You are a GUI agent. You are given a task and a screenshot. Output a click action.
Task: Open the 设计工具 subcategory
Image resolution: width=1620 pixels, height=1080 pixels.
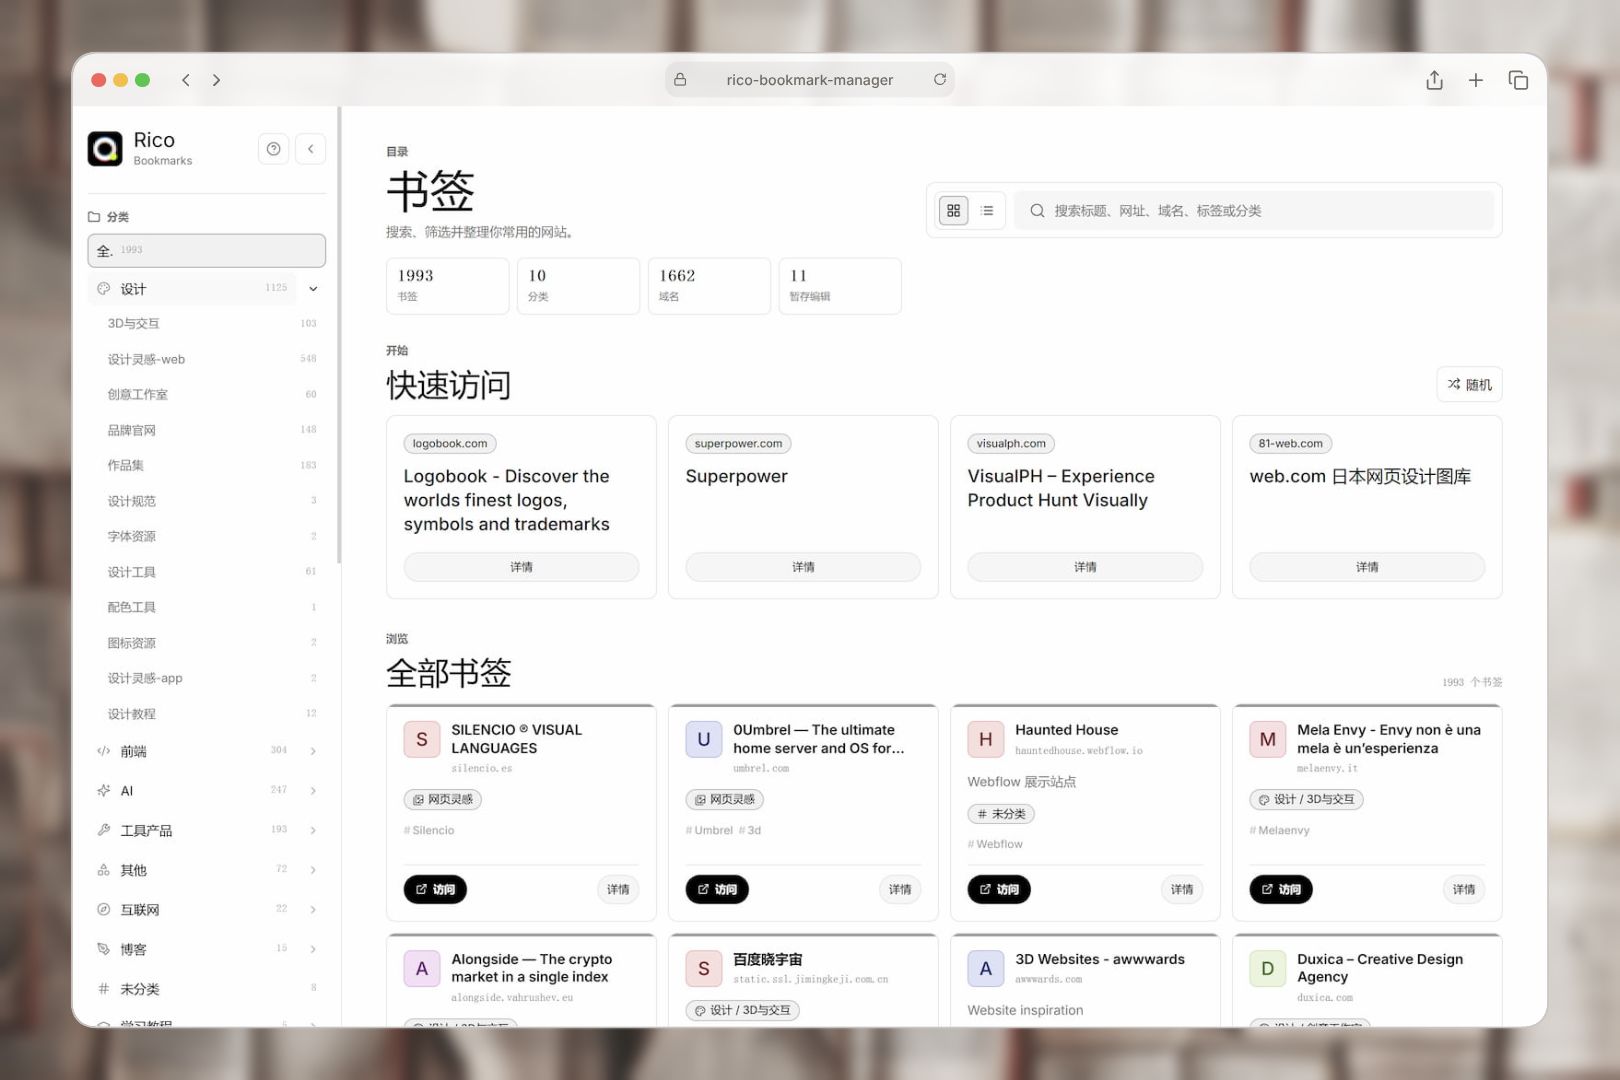[211, 572]
